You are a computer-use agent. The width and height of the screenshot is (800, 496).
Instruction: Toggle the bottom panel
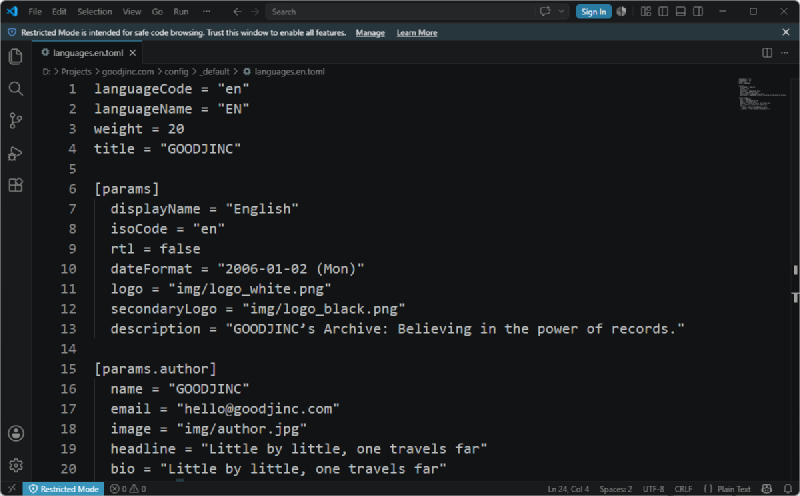(x=681, y=12)
